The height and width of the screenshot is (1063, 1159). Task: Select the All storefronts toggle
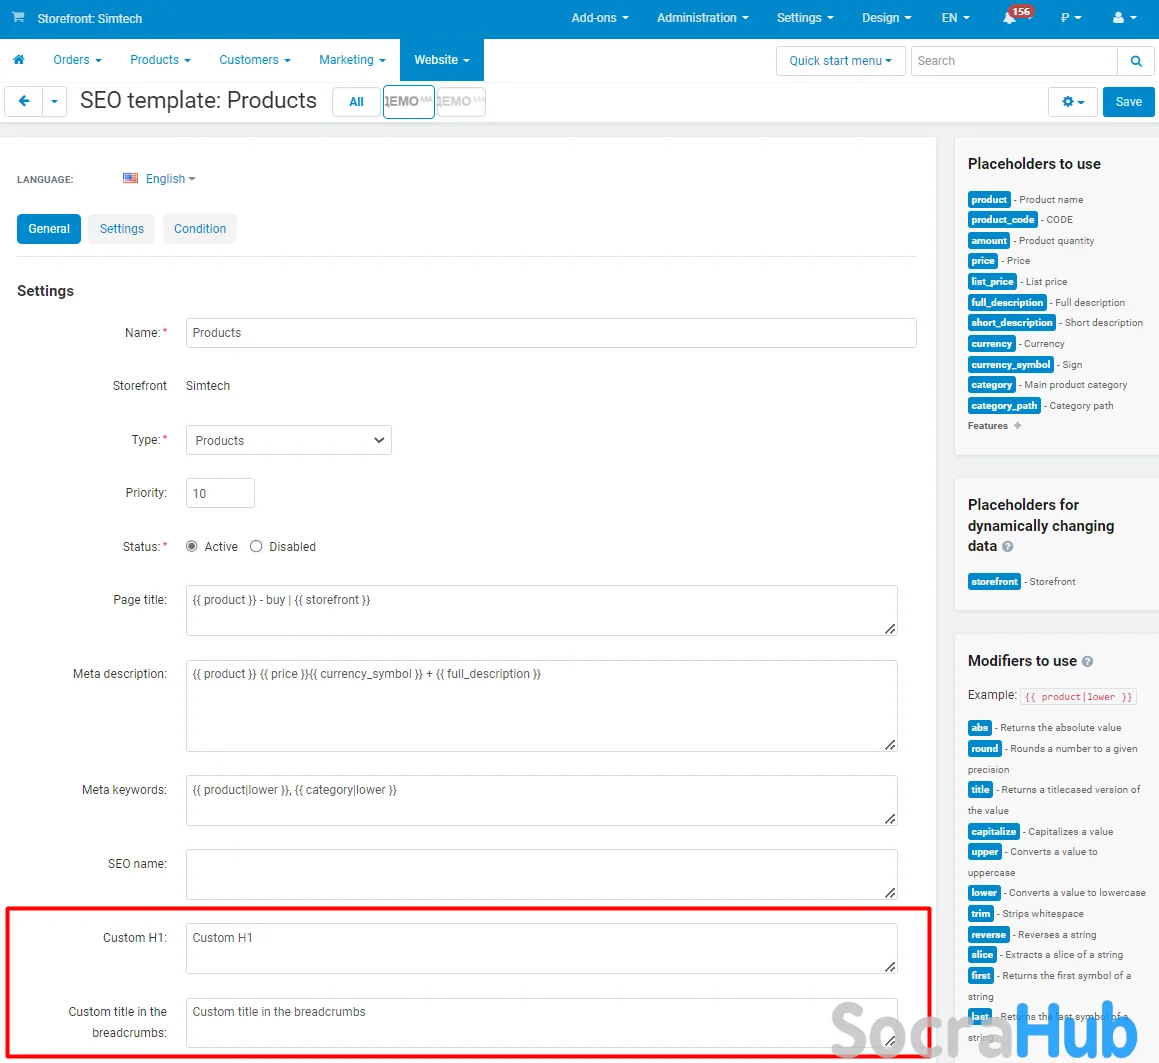pyautogui.click(x=356, y=102)
